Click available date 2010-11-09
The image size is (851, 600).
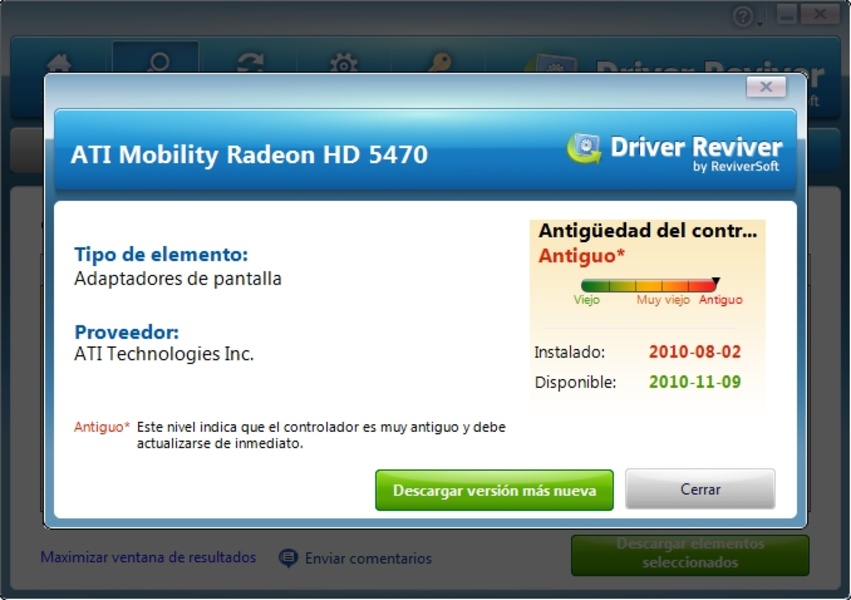pyautogui.click(x=695, y=382)
